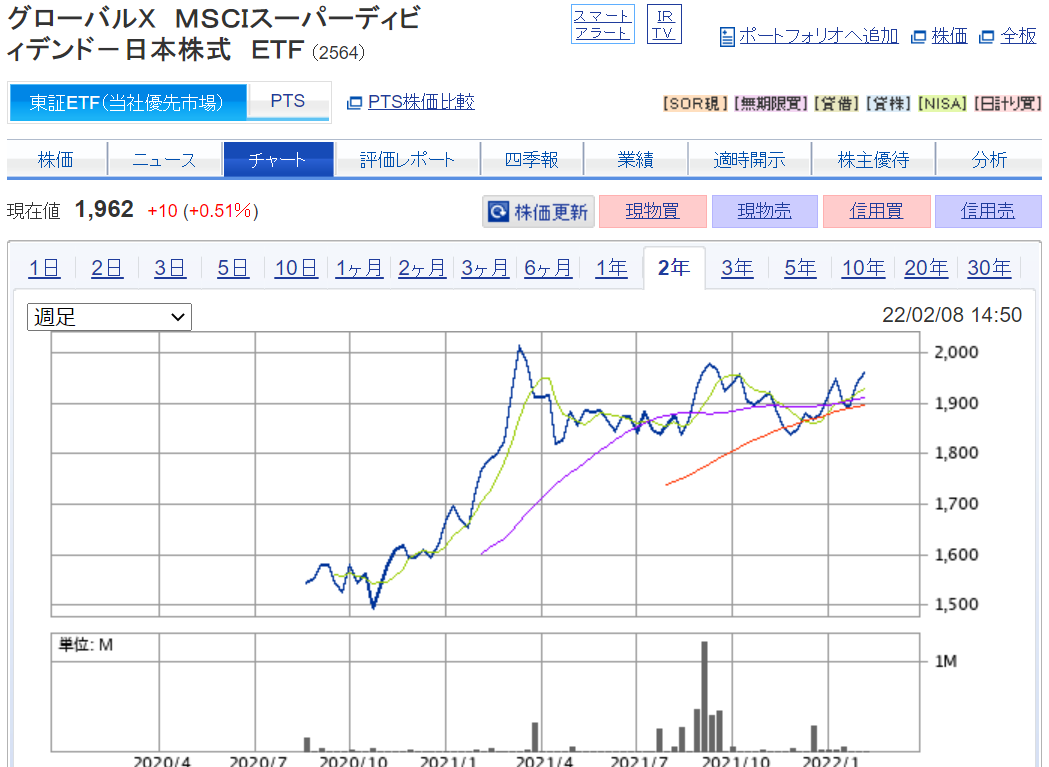Click the 1M volume axis label

(x=946, y=661)
